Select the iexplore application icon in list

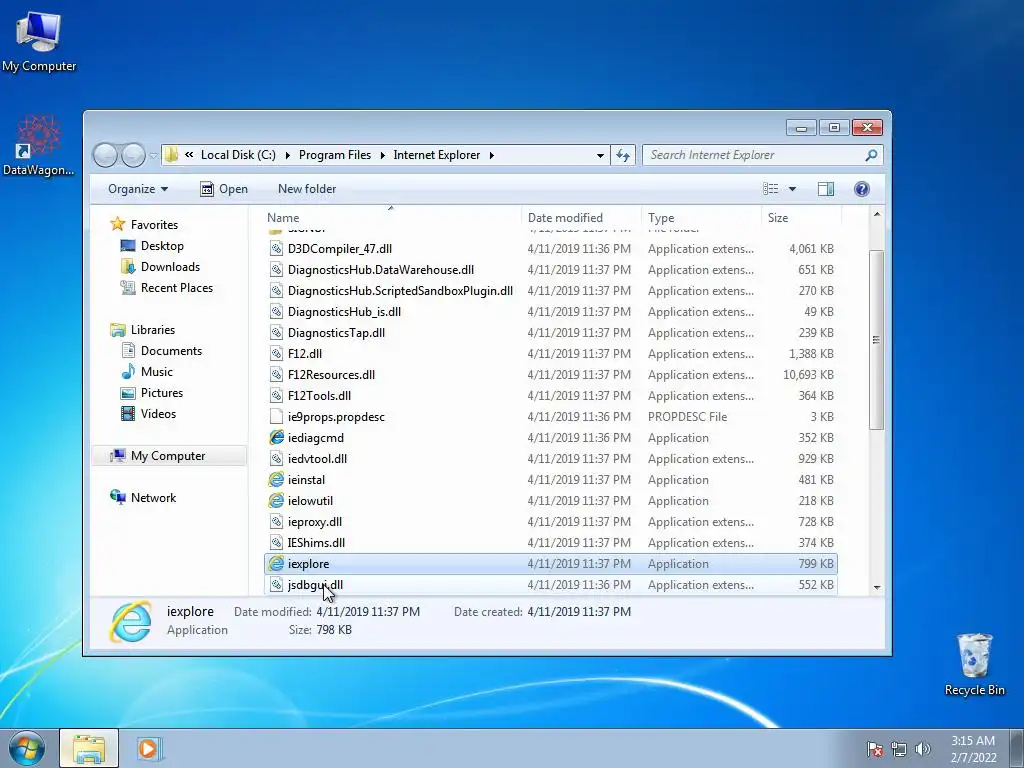coord(277,564)
